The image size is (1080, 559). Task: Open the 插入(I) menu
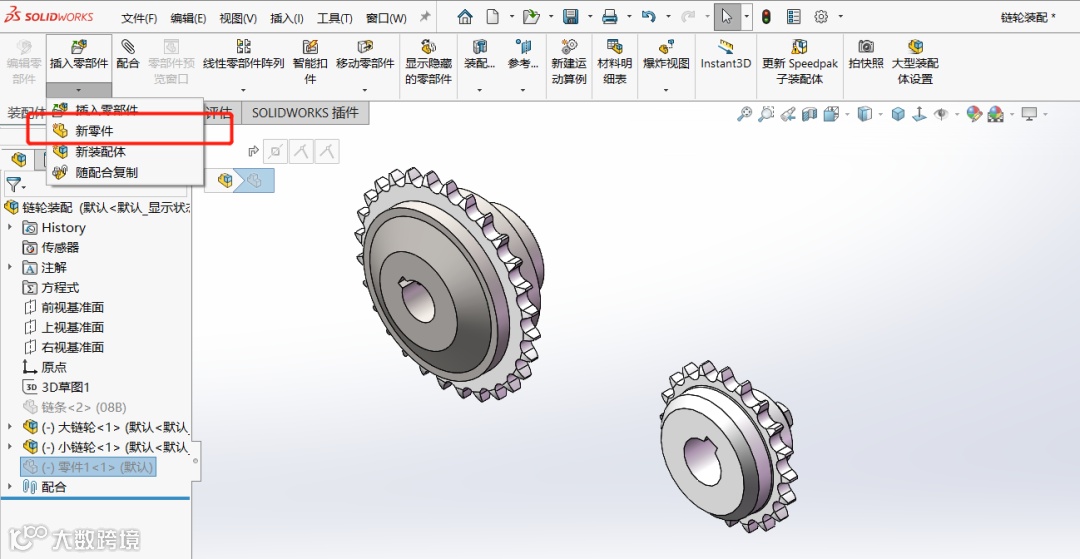click(287, 18)
